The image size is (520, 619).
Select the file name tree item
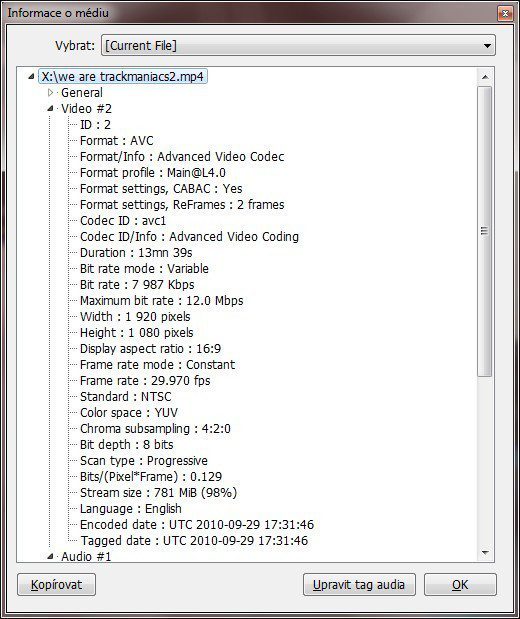(123, 77)
